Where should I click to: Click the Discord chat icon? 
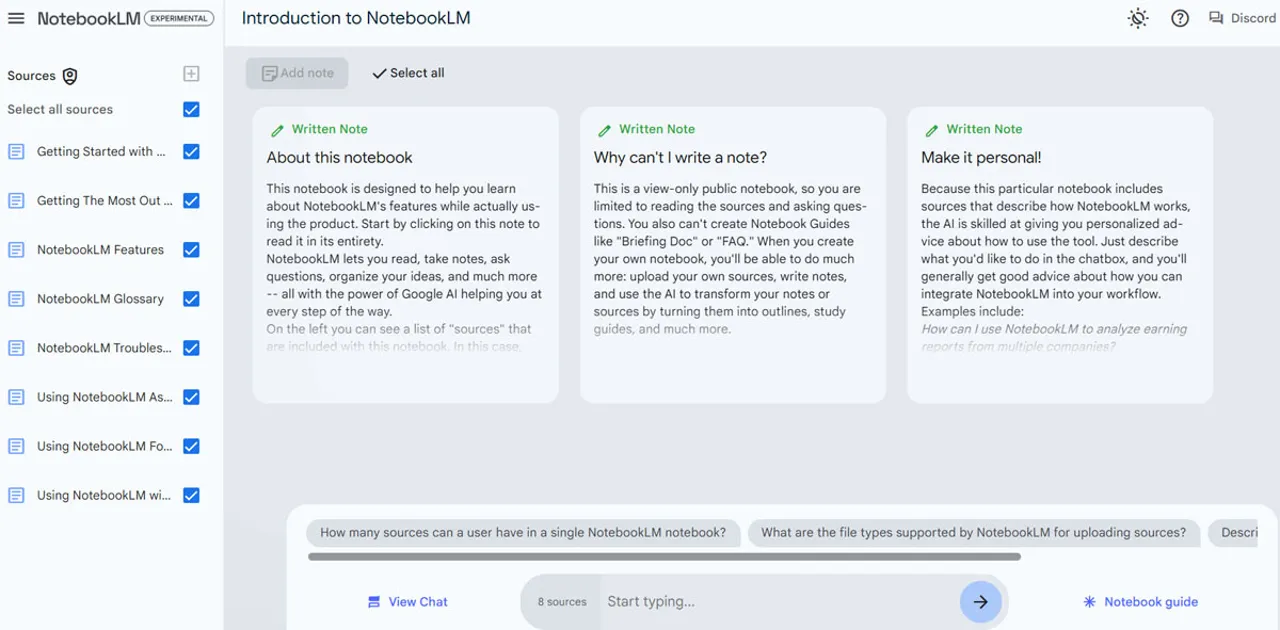point(1215,17)
